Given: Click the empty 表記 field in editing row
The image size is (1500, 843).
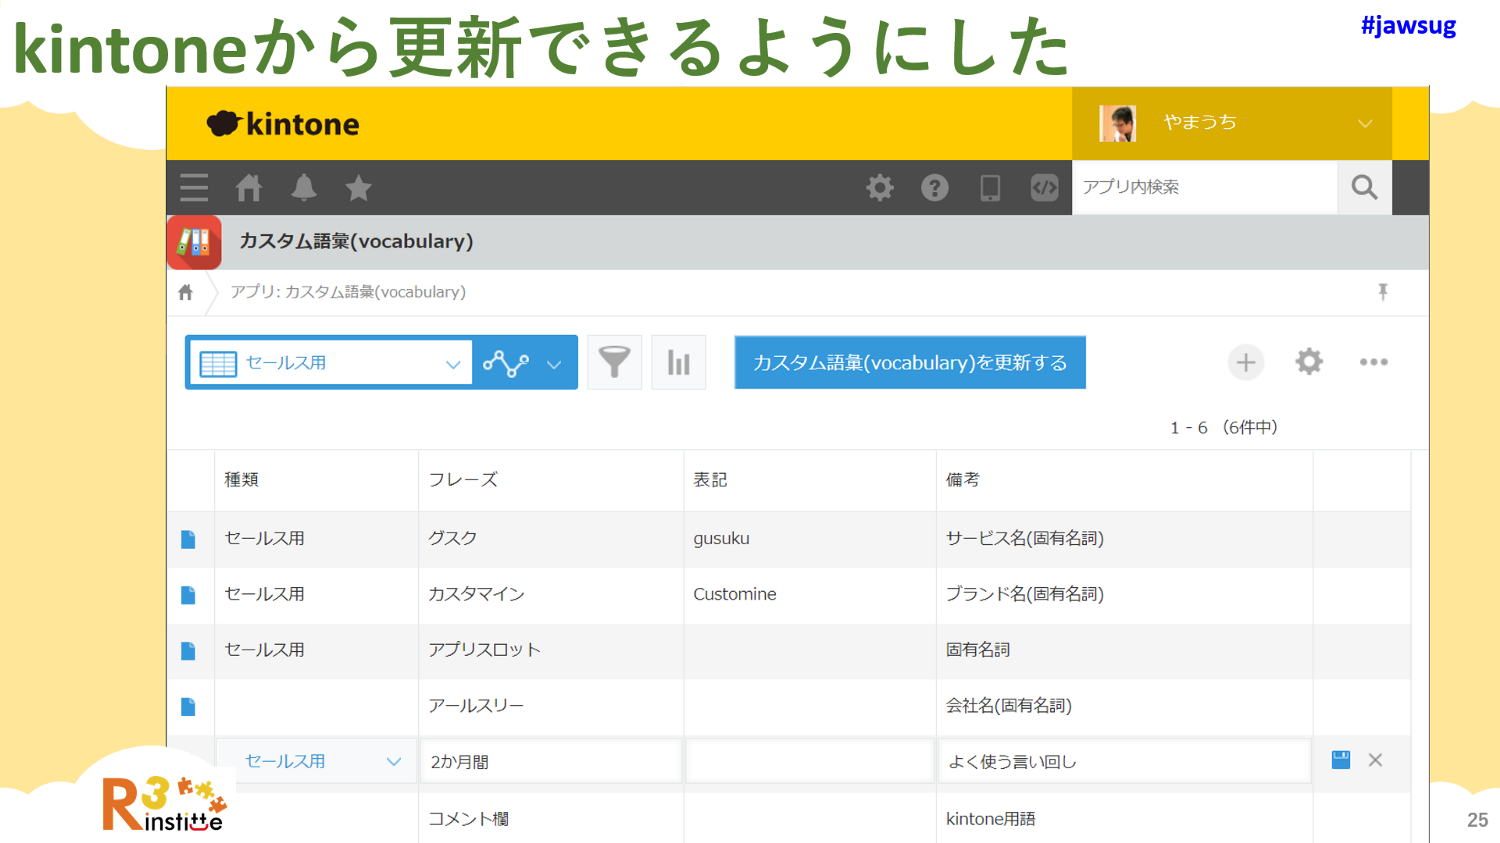Looking at the screenshot, I should pyautogui.click(x=810, y=762).
